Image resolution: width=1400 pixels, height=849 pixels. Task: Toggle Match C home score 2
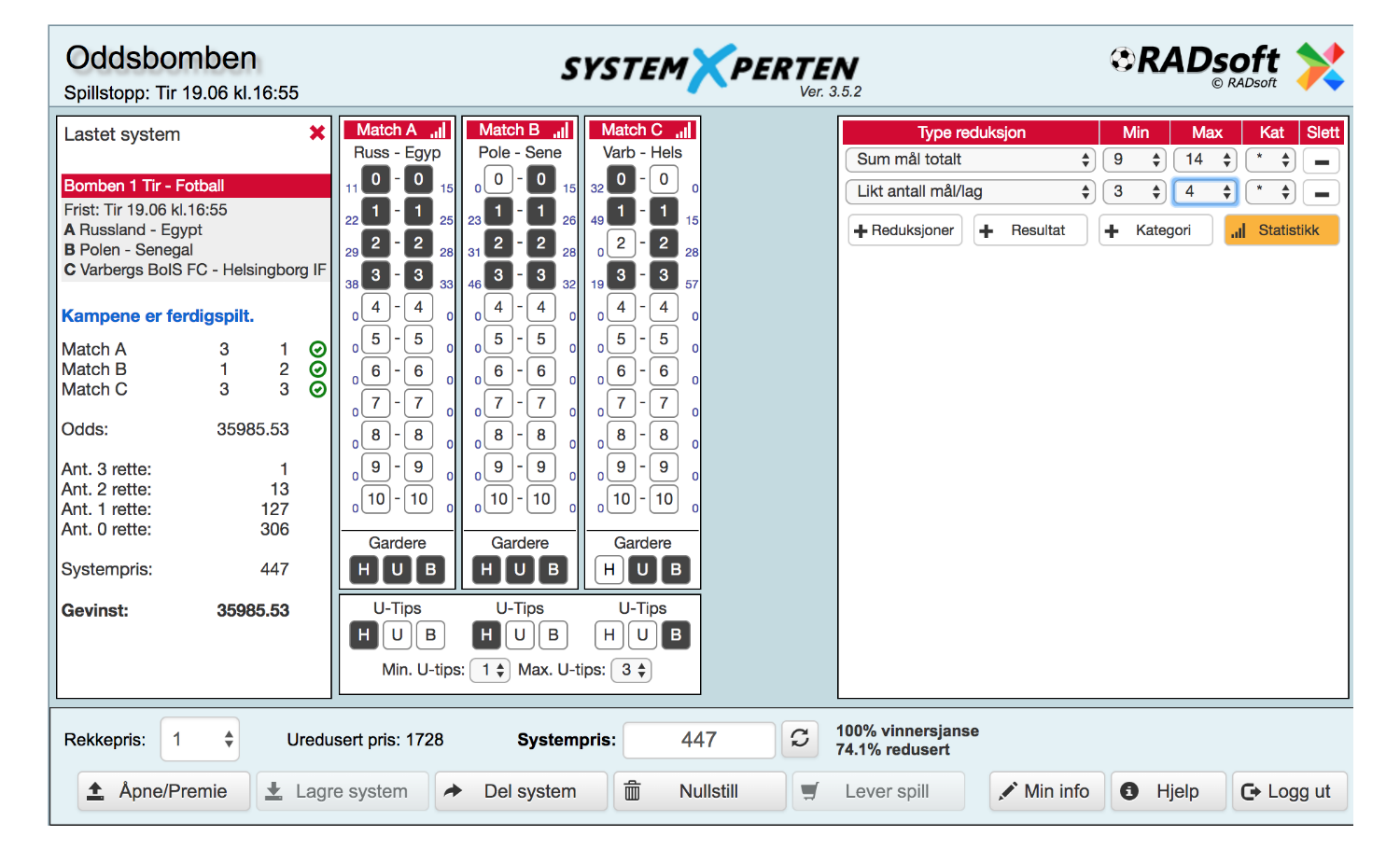tap(621, 242)
